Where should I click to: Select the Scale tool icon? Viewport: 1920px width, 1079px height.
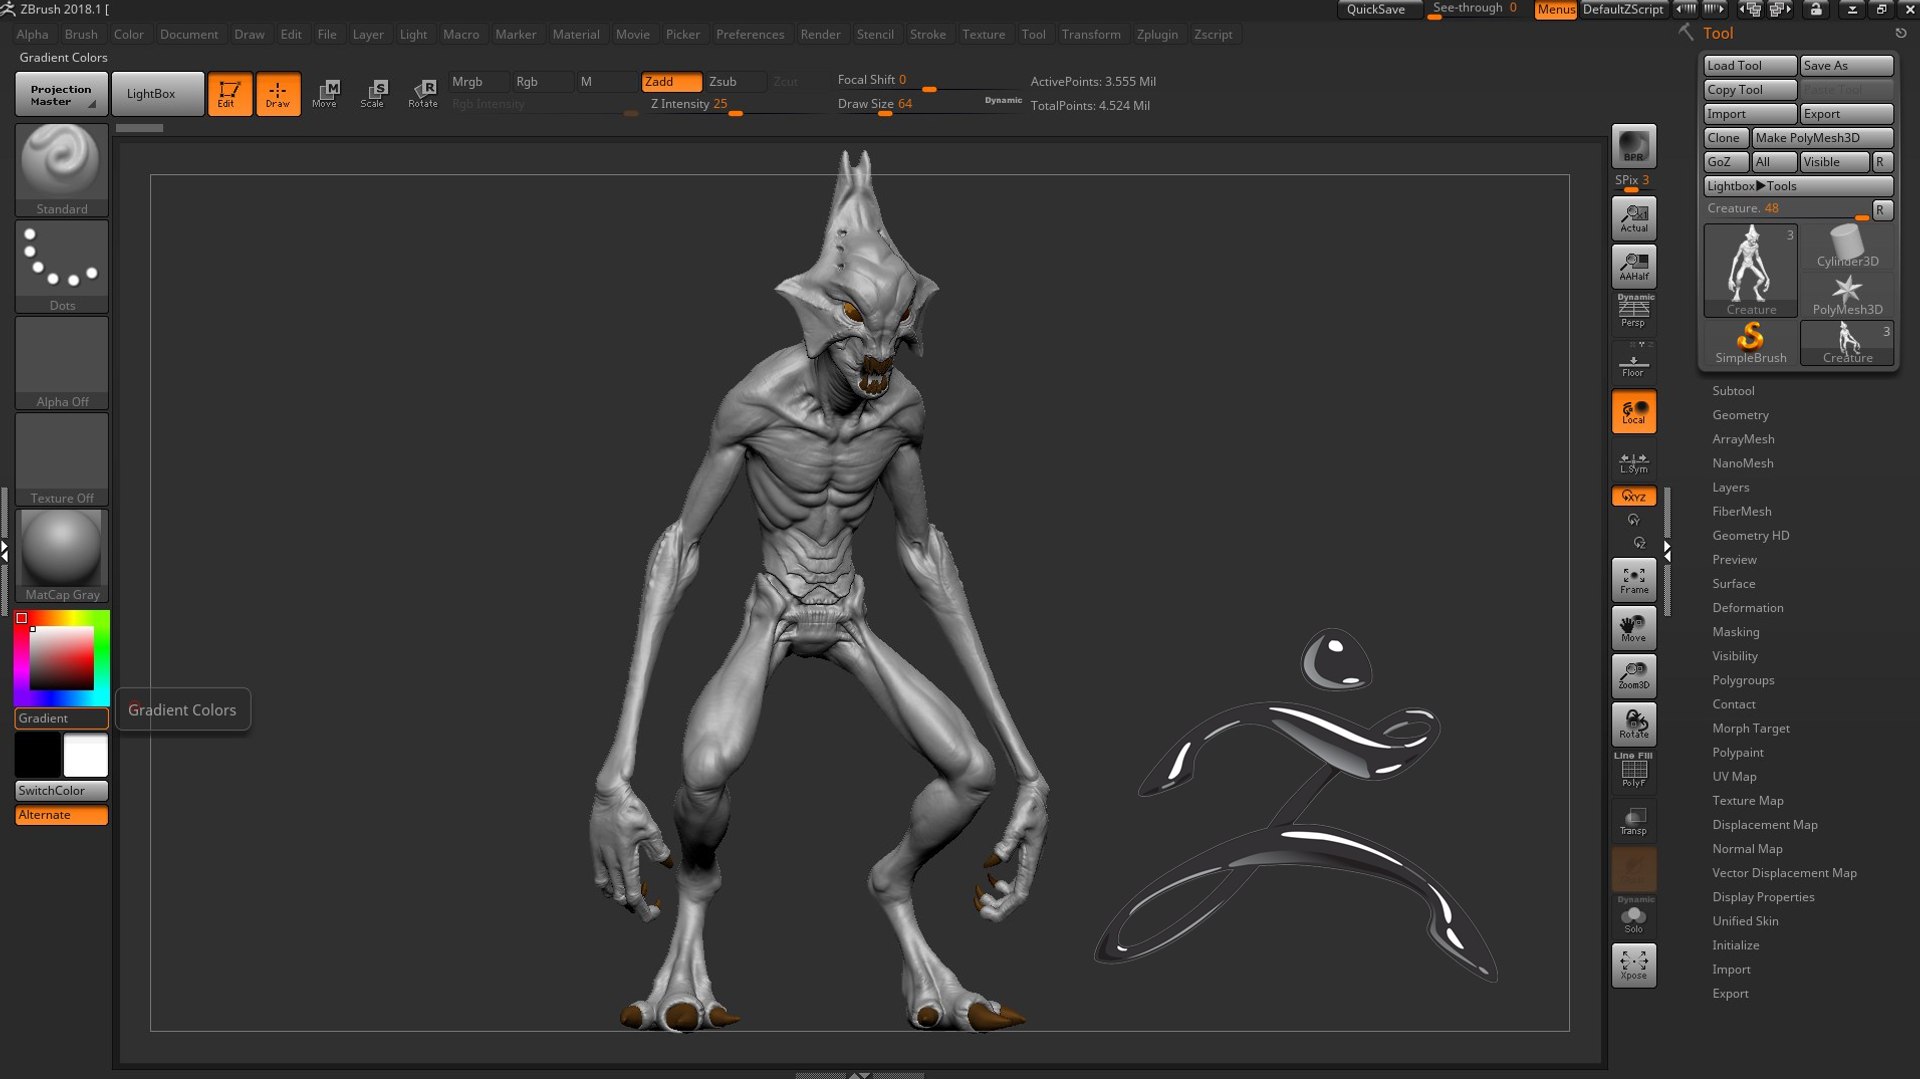[x=373, y=94]
